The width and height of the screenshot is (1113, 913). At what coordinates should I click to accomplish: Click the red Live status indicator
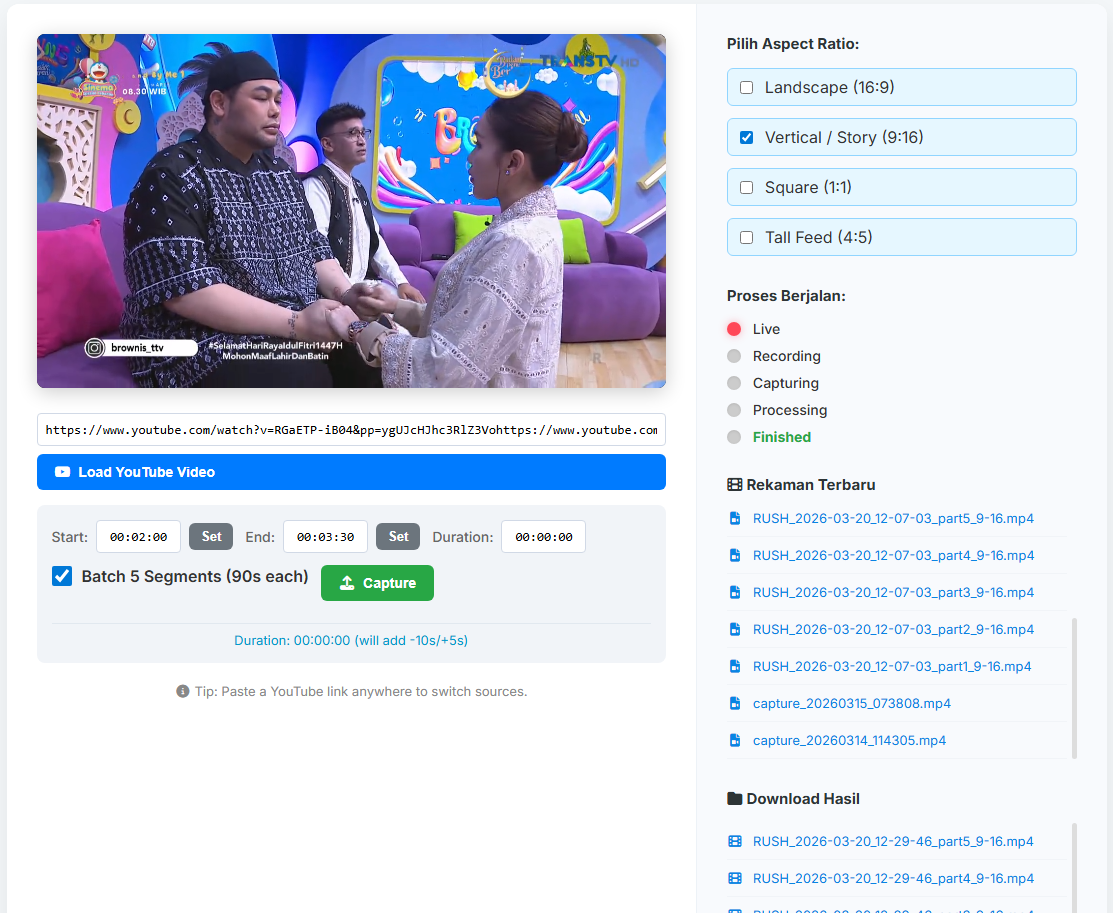pyautogui.click(x=734, y=329)
